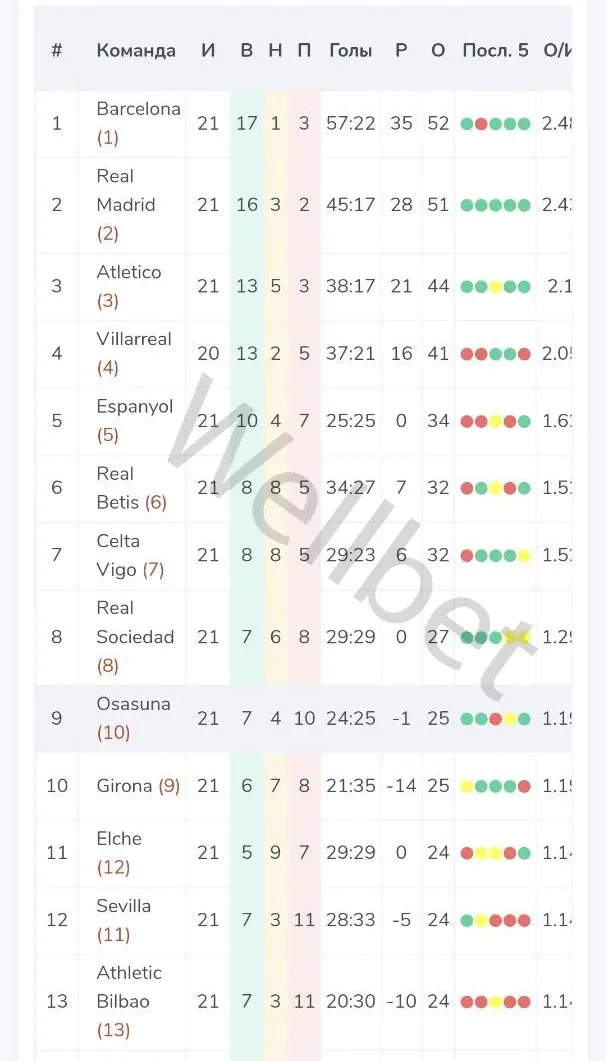The width and height of the screenshot is (606, 1061).
Task: Click the yellow form dot in Osasuna's row
Action: 510,718
